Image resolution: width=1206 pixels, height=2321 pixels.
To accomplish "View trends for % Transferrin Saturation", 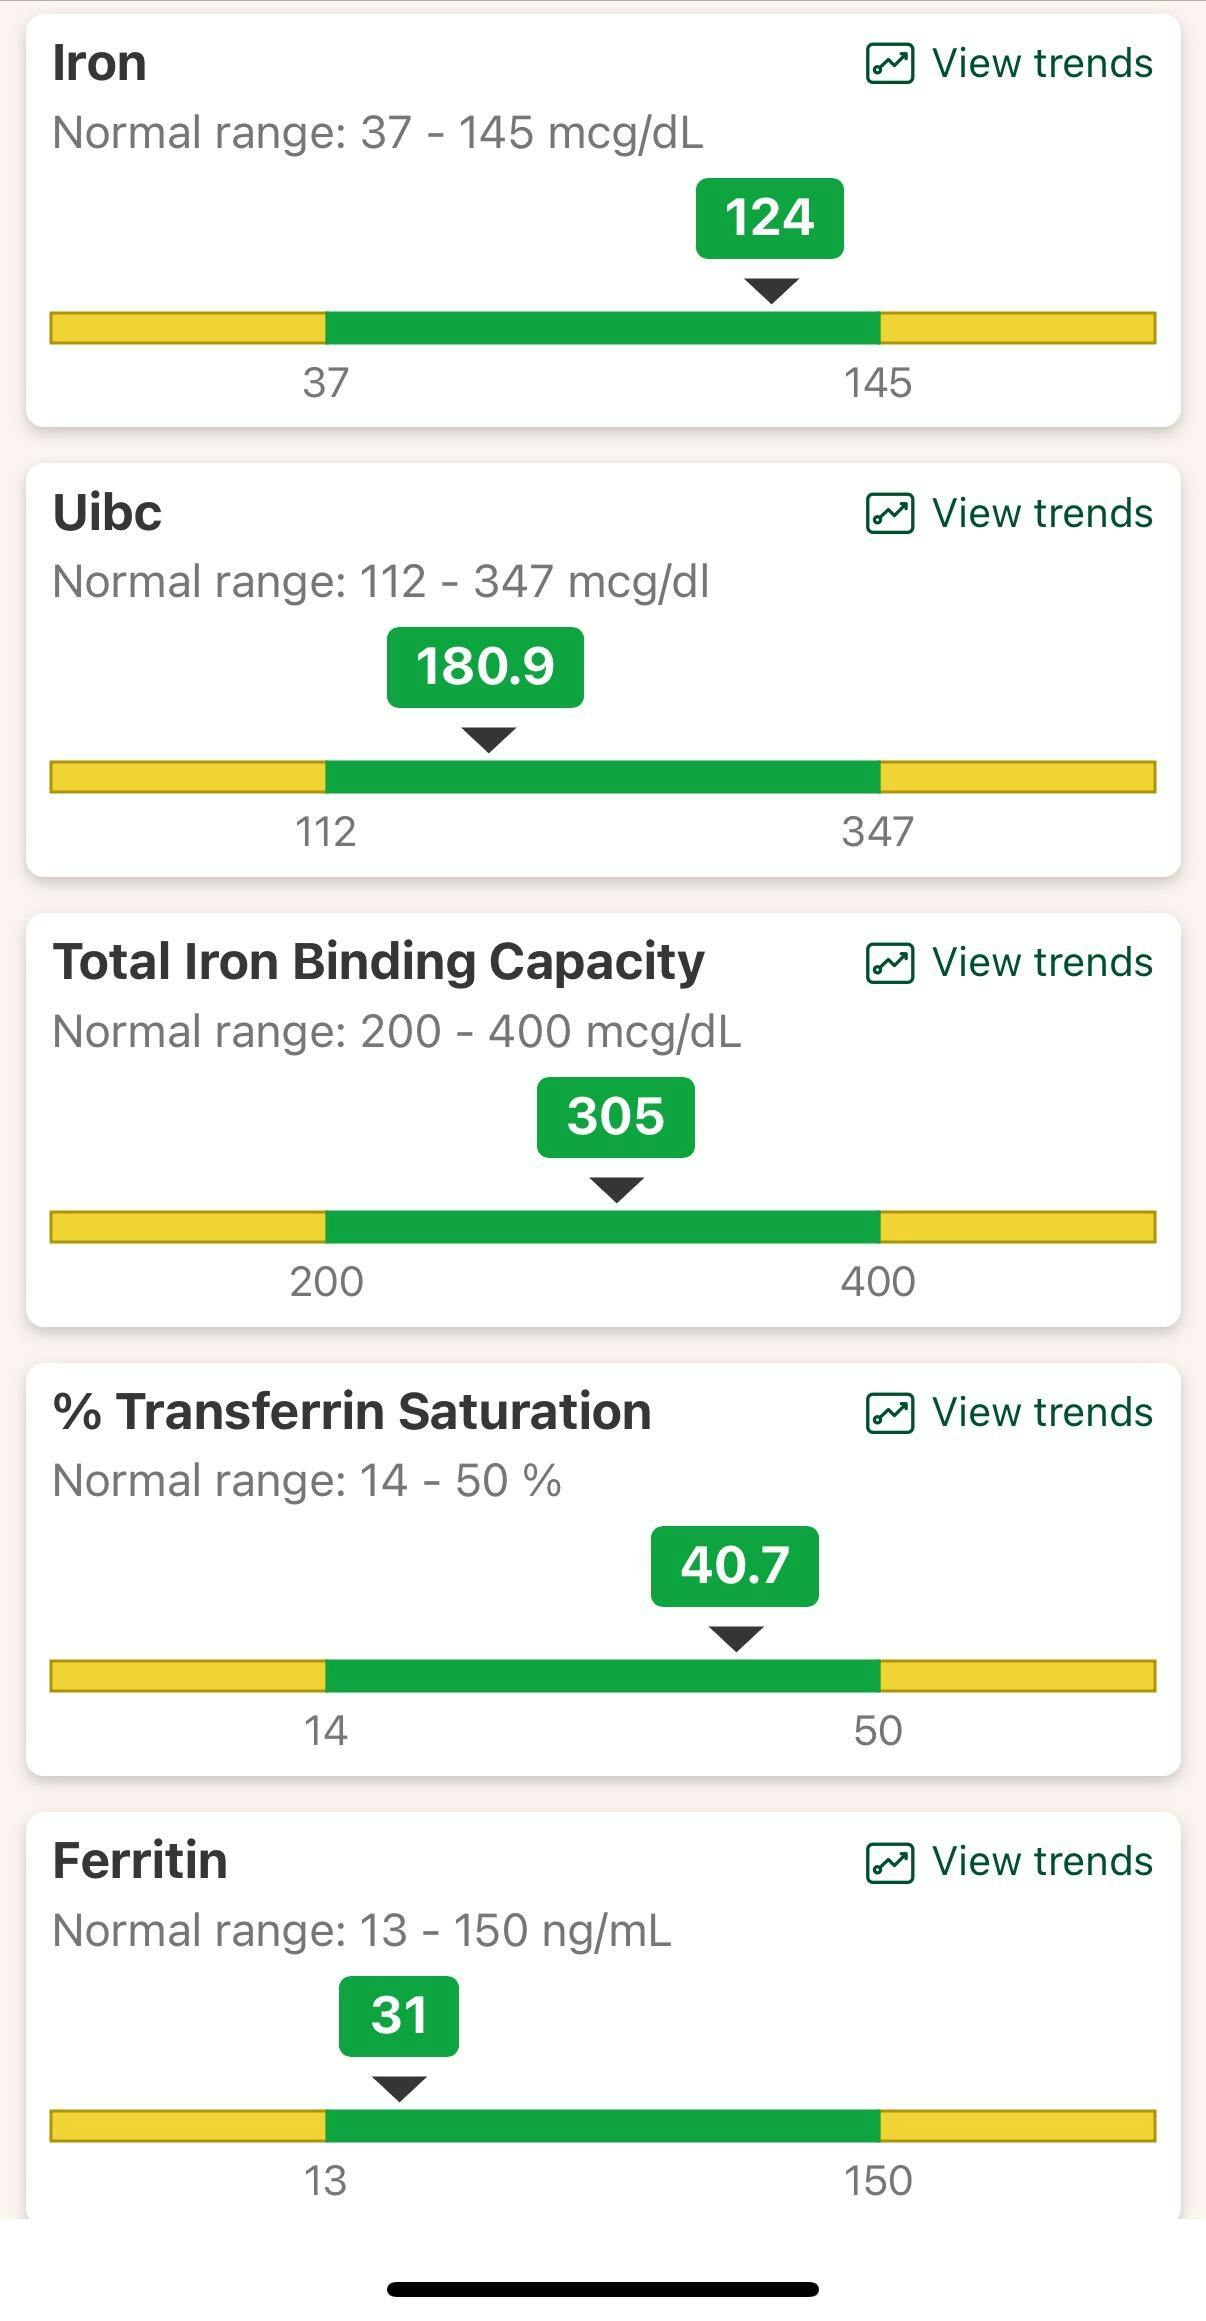I will 1042,1413.
